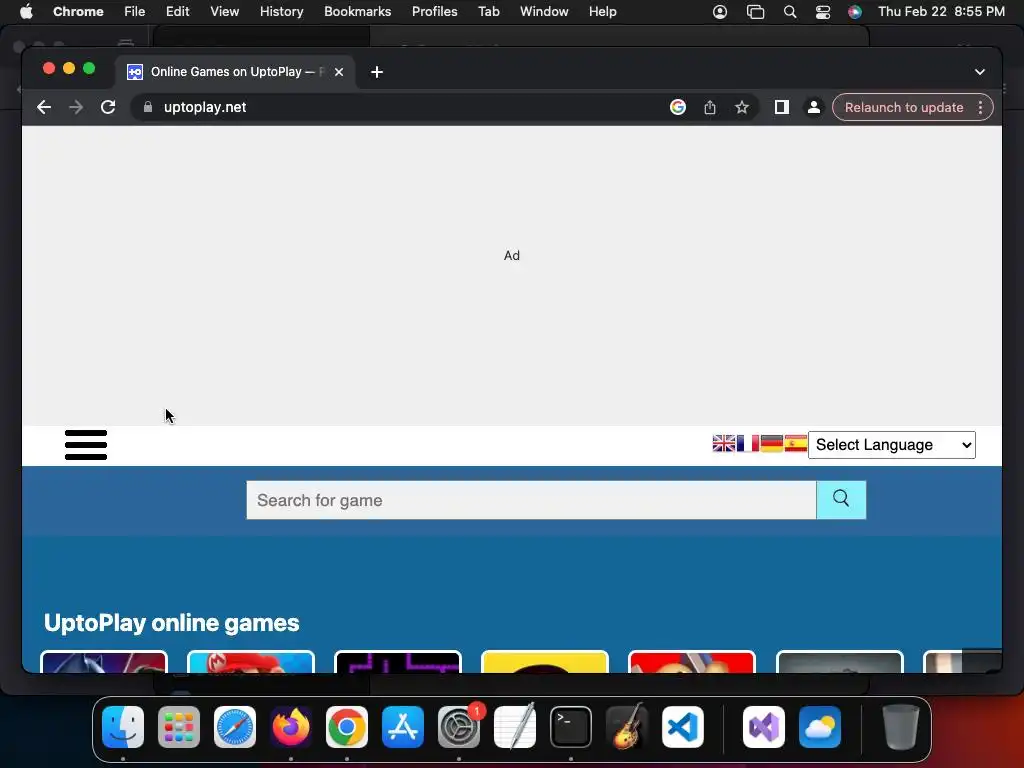
Task: Open App Store from the Dock
Action: (403, 727)
